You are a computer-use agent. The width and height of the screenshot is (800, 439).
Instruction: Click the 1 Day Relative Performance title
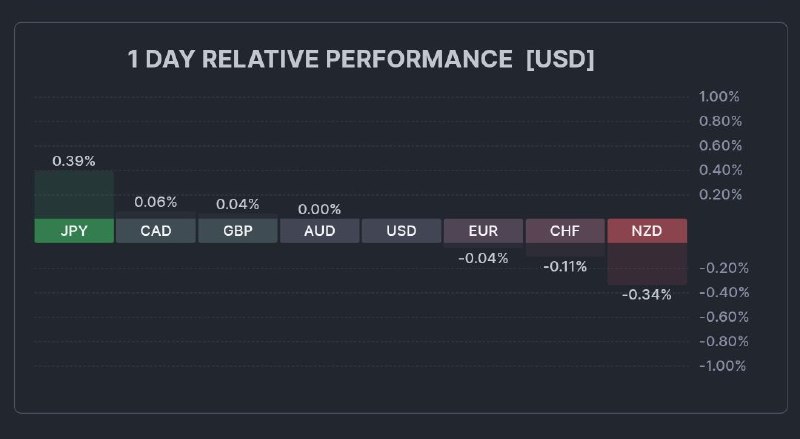[361, 59]
